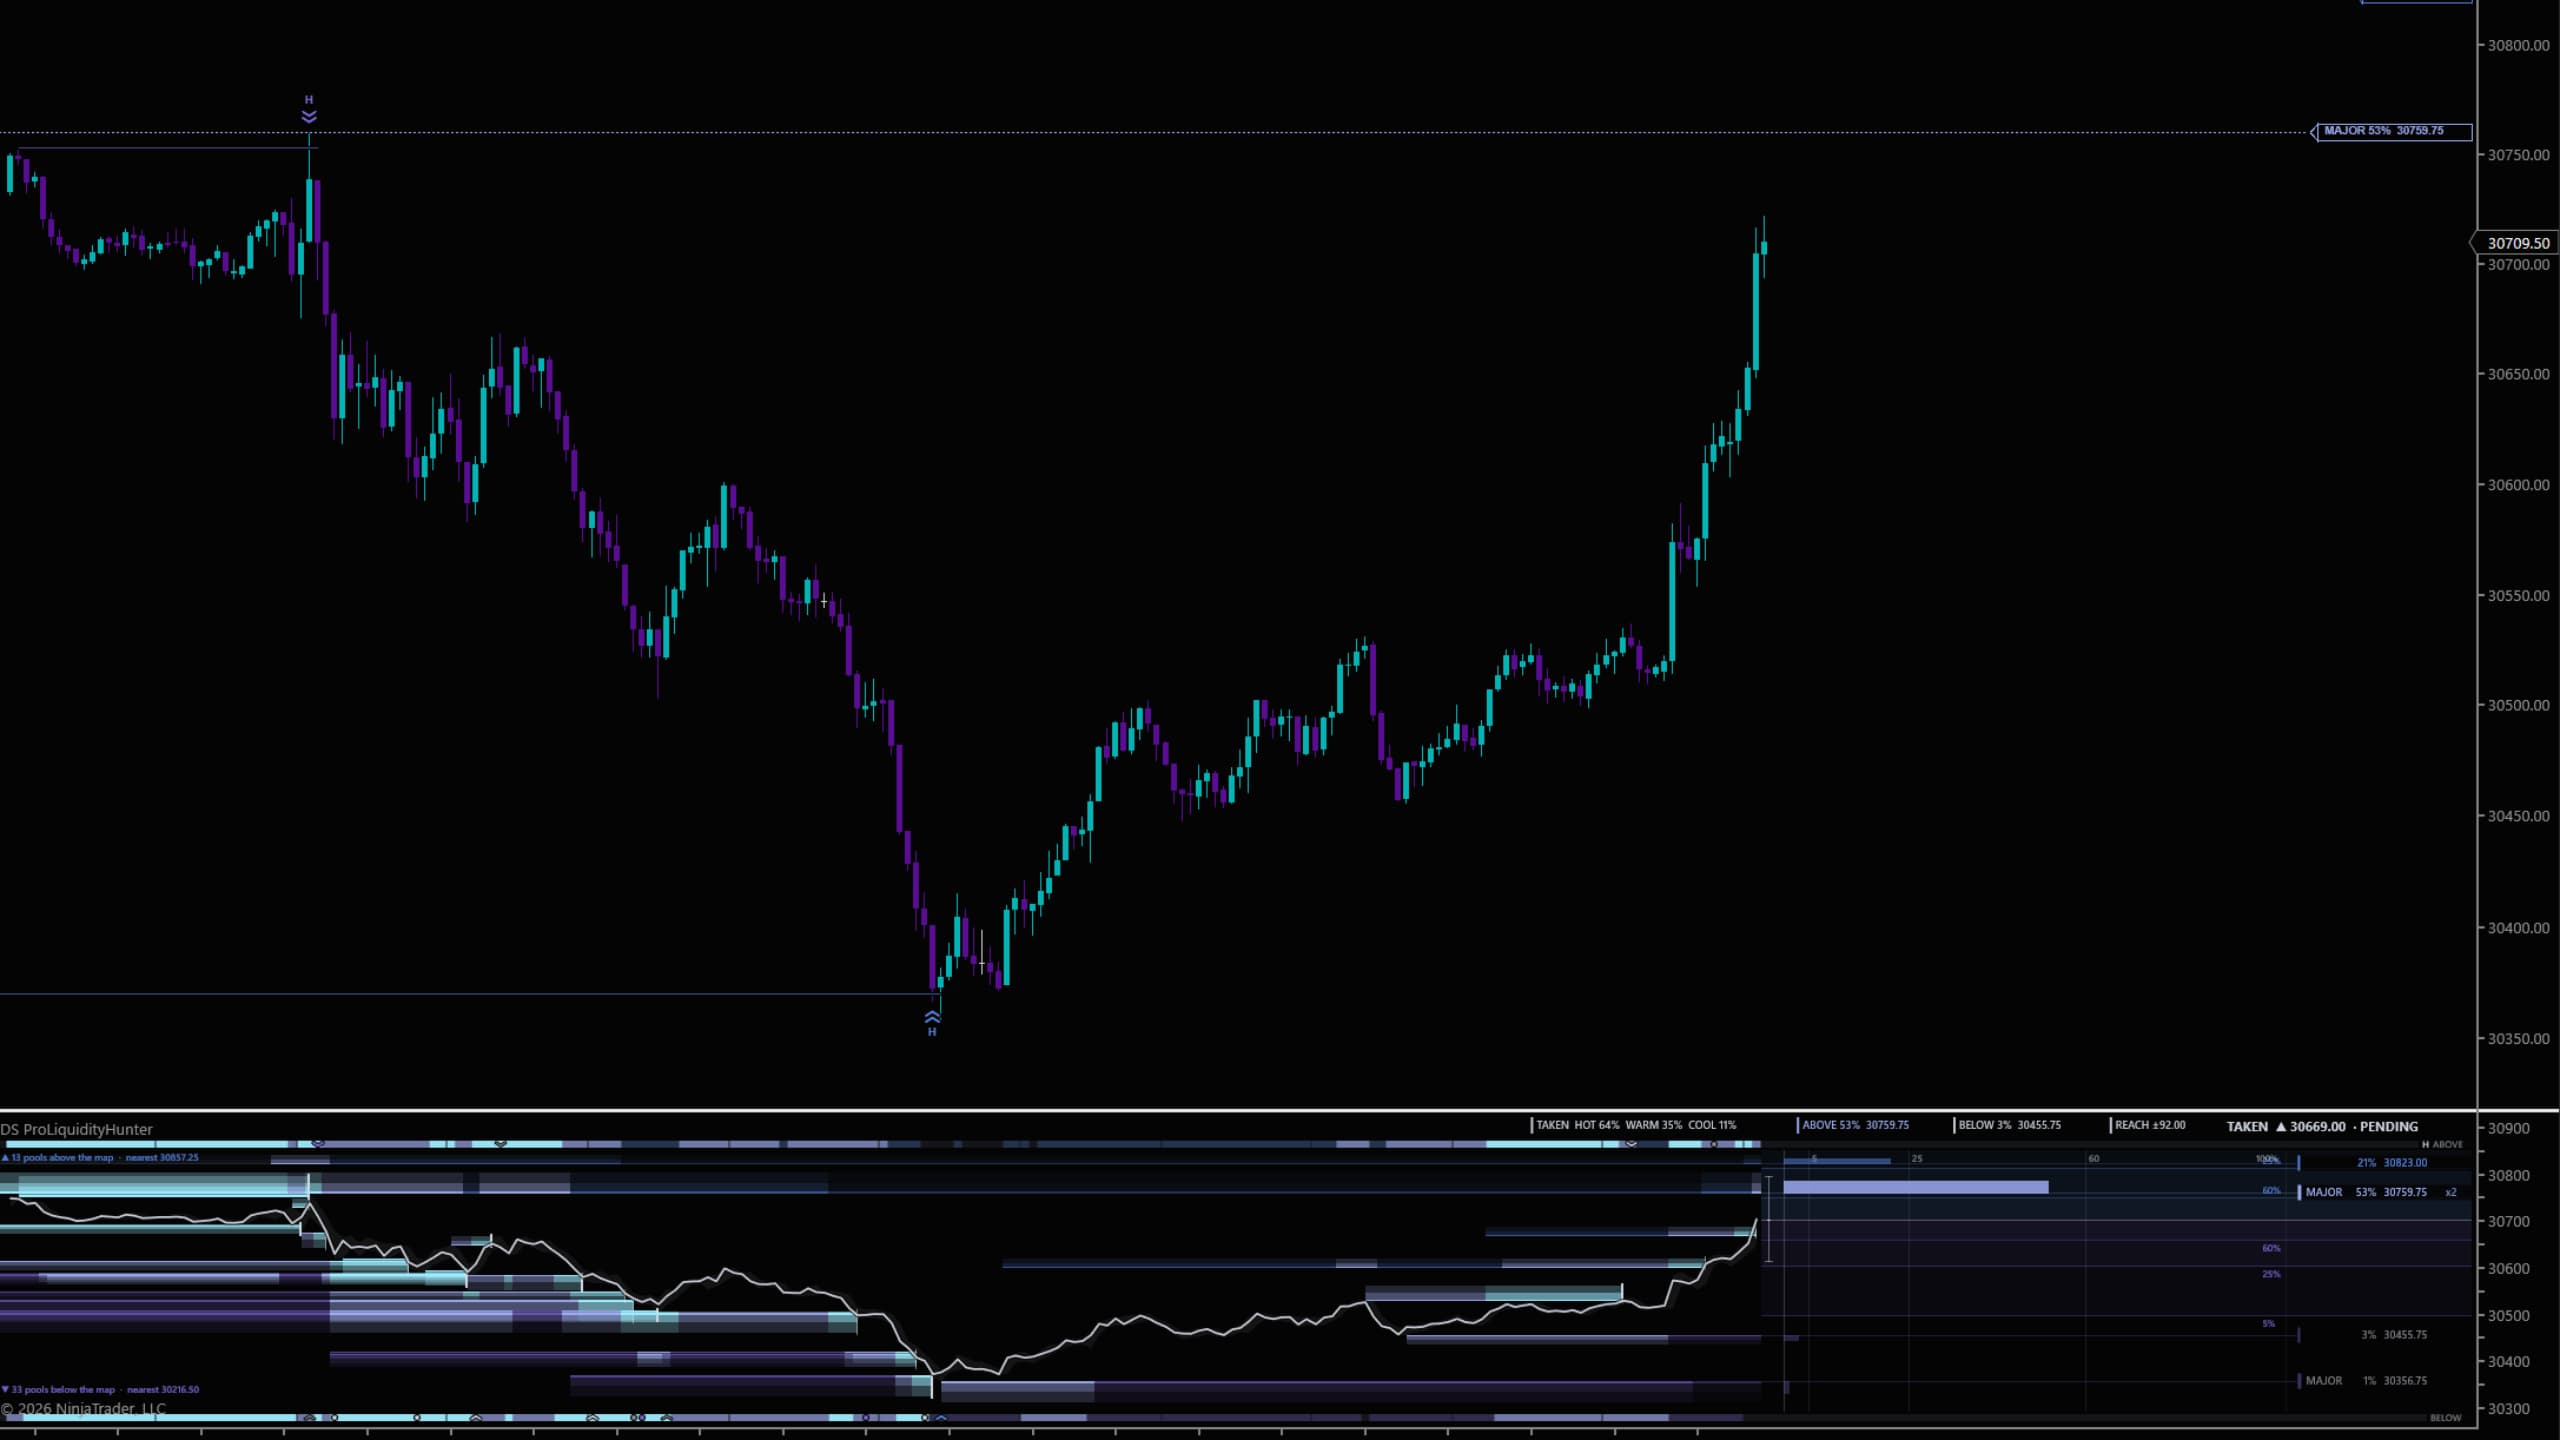Click the H ABOVE label in panel

2442,1144
